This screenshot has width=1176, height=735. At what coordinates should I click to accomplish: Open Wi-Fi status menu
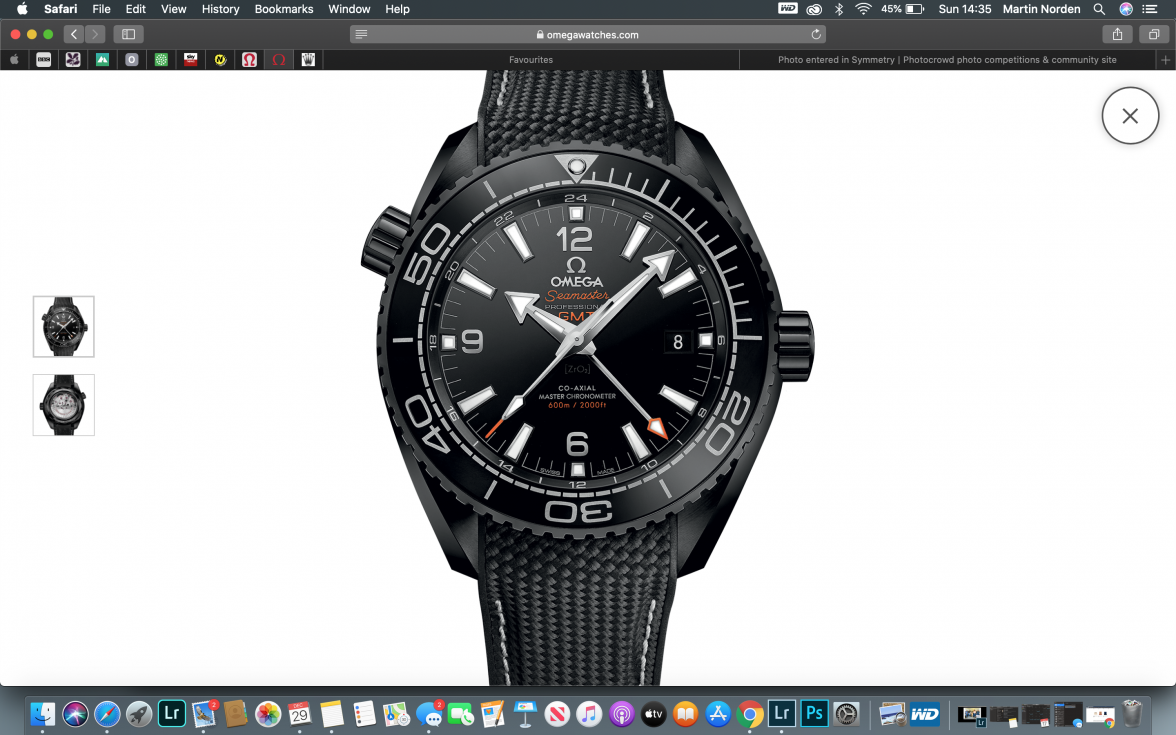[x=863, y=9]
